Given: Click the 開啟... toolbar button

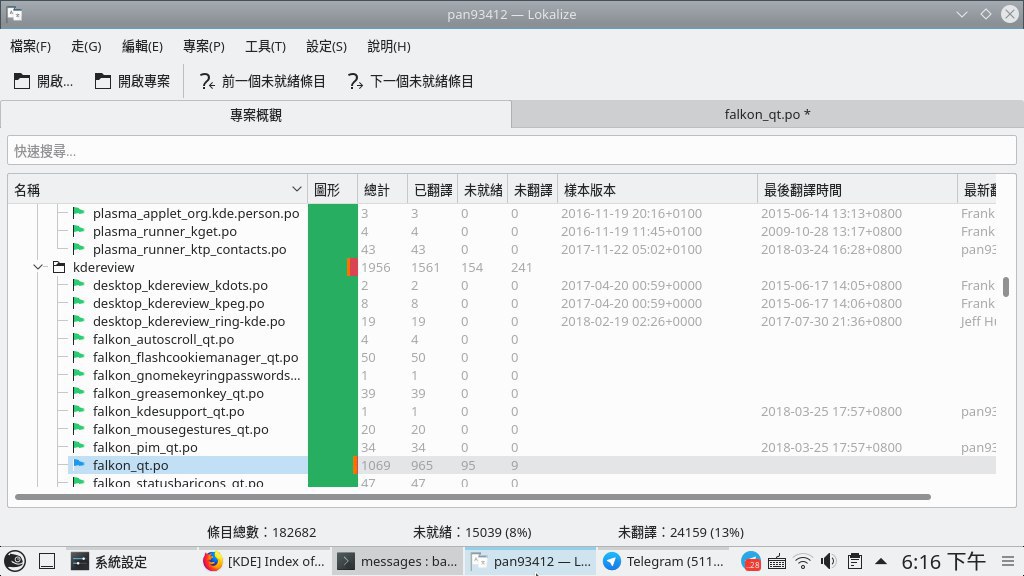Looking at the screenshot, I should click(x=44, y=81).
